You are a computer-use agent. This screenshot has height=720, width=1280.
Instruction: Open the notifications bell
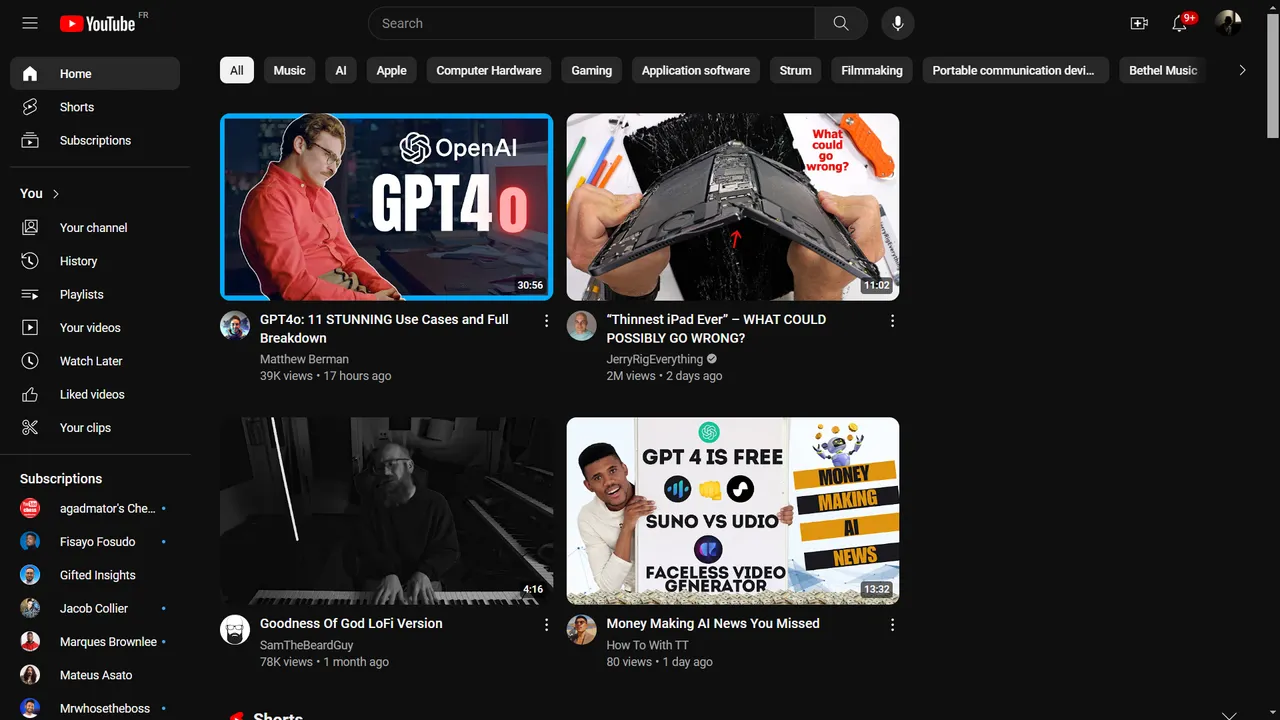pos(1180,23)
